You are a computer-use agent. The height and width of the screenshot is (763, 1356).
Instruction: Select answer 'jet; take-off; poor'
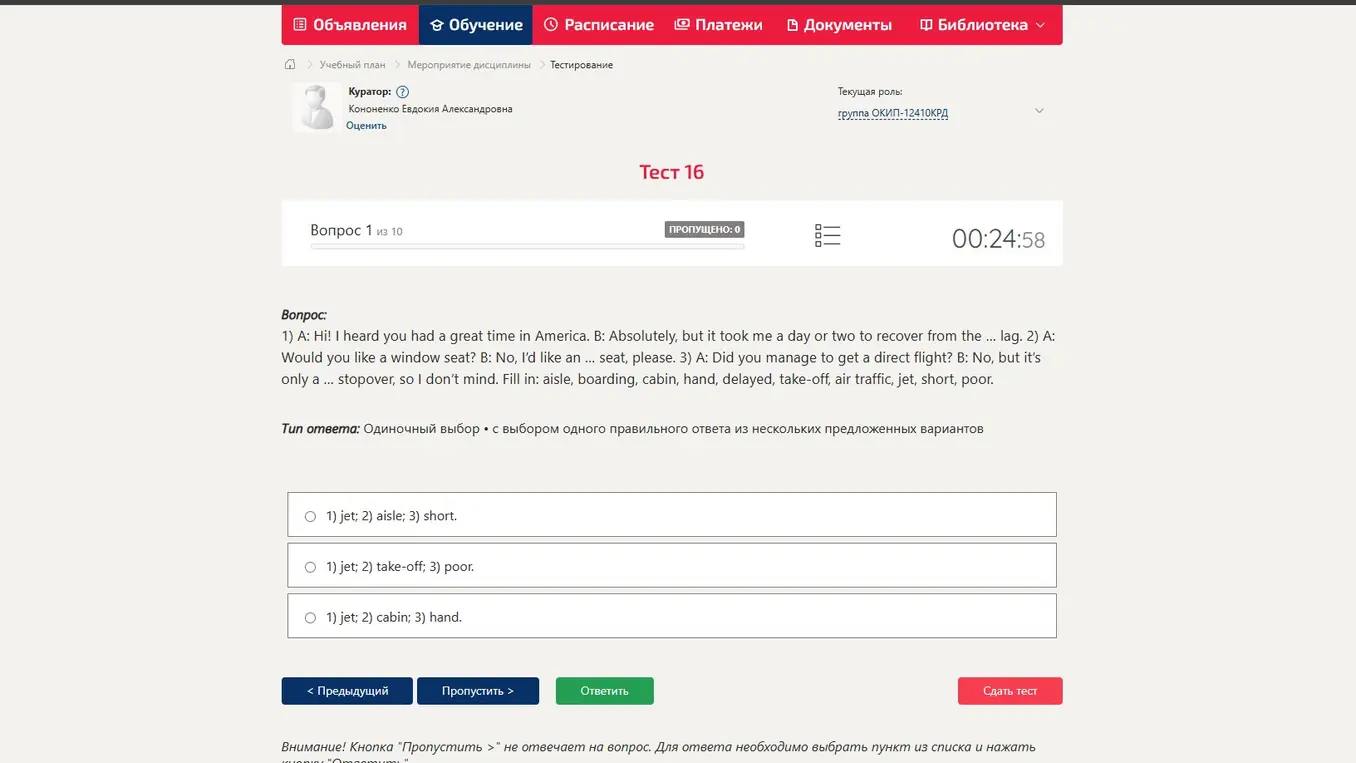coord(672,566)
